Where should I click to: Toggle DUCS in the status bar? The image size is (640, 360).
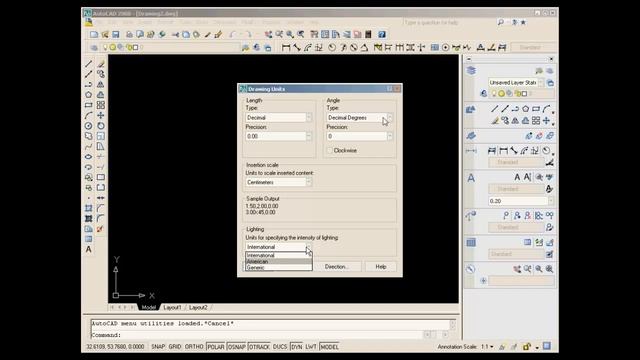point(280,347)
